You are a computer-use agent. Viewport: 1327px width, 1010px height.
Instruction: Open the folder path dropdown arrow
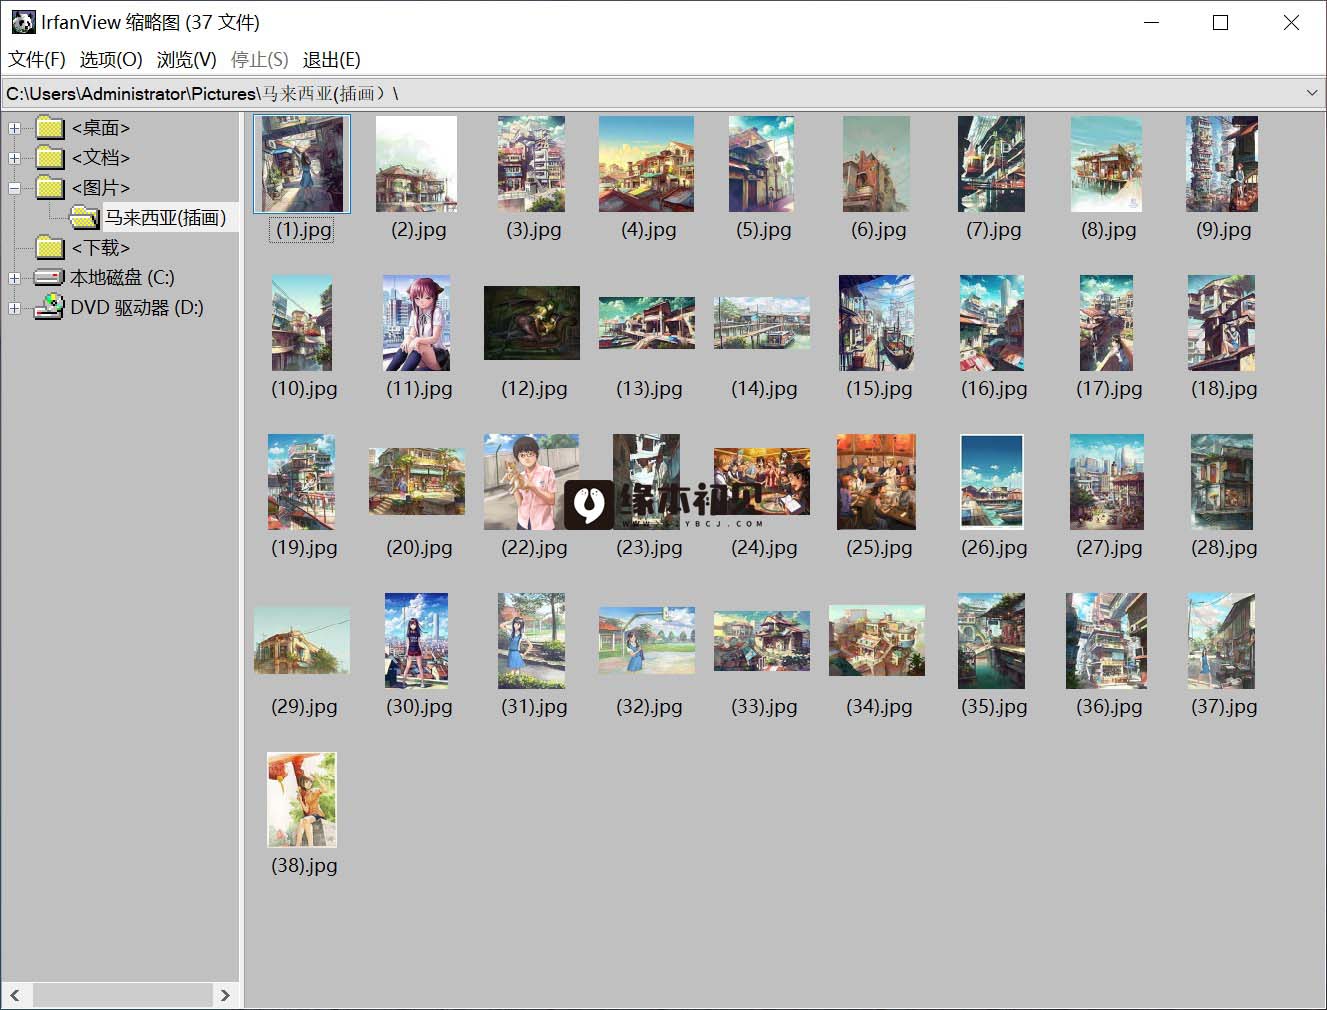coord(1312,93)
